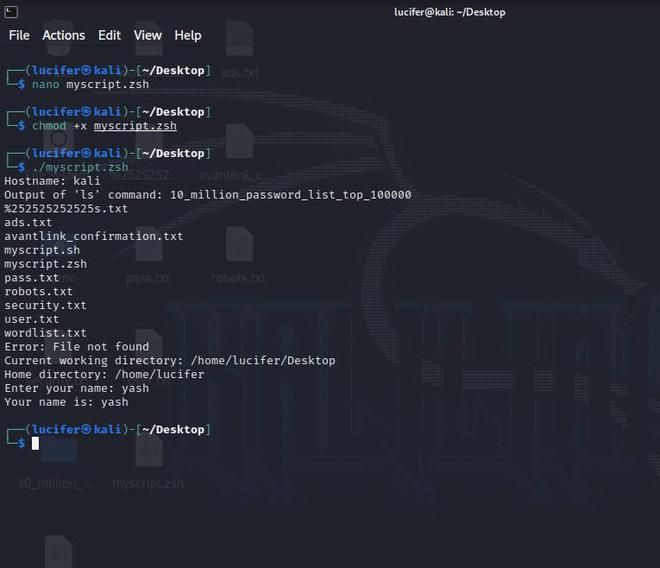Screen dimensions: 660x568
Task: Open the File menu
Action: click(19, 35)
